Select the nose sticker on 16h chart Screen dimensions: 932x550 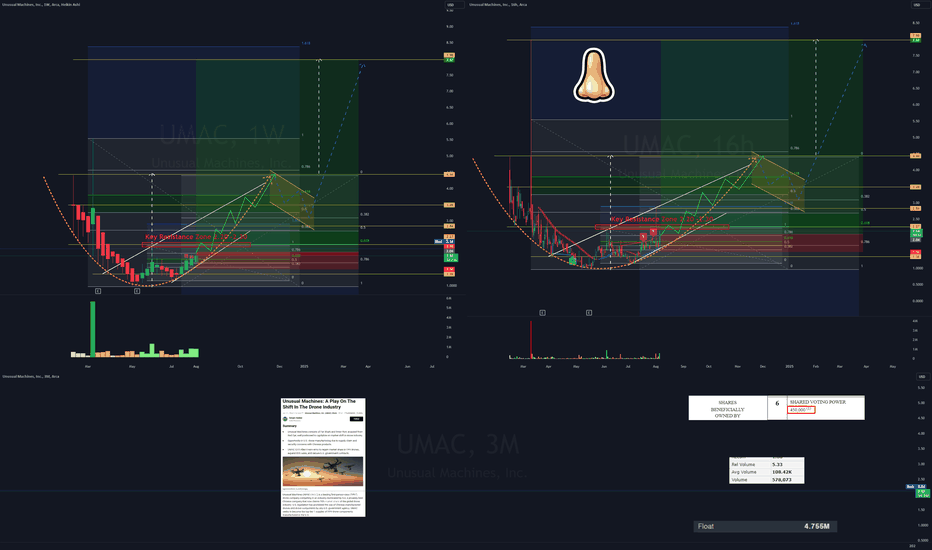(x=594, y=76)
